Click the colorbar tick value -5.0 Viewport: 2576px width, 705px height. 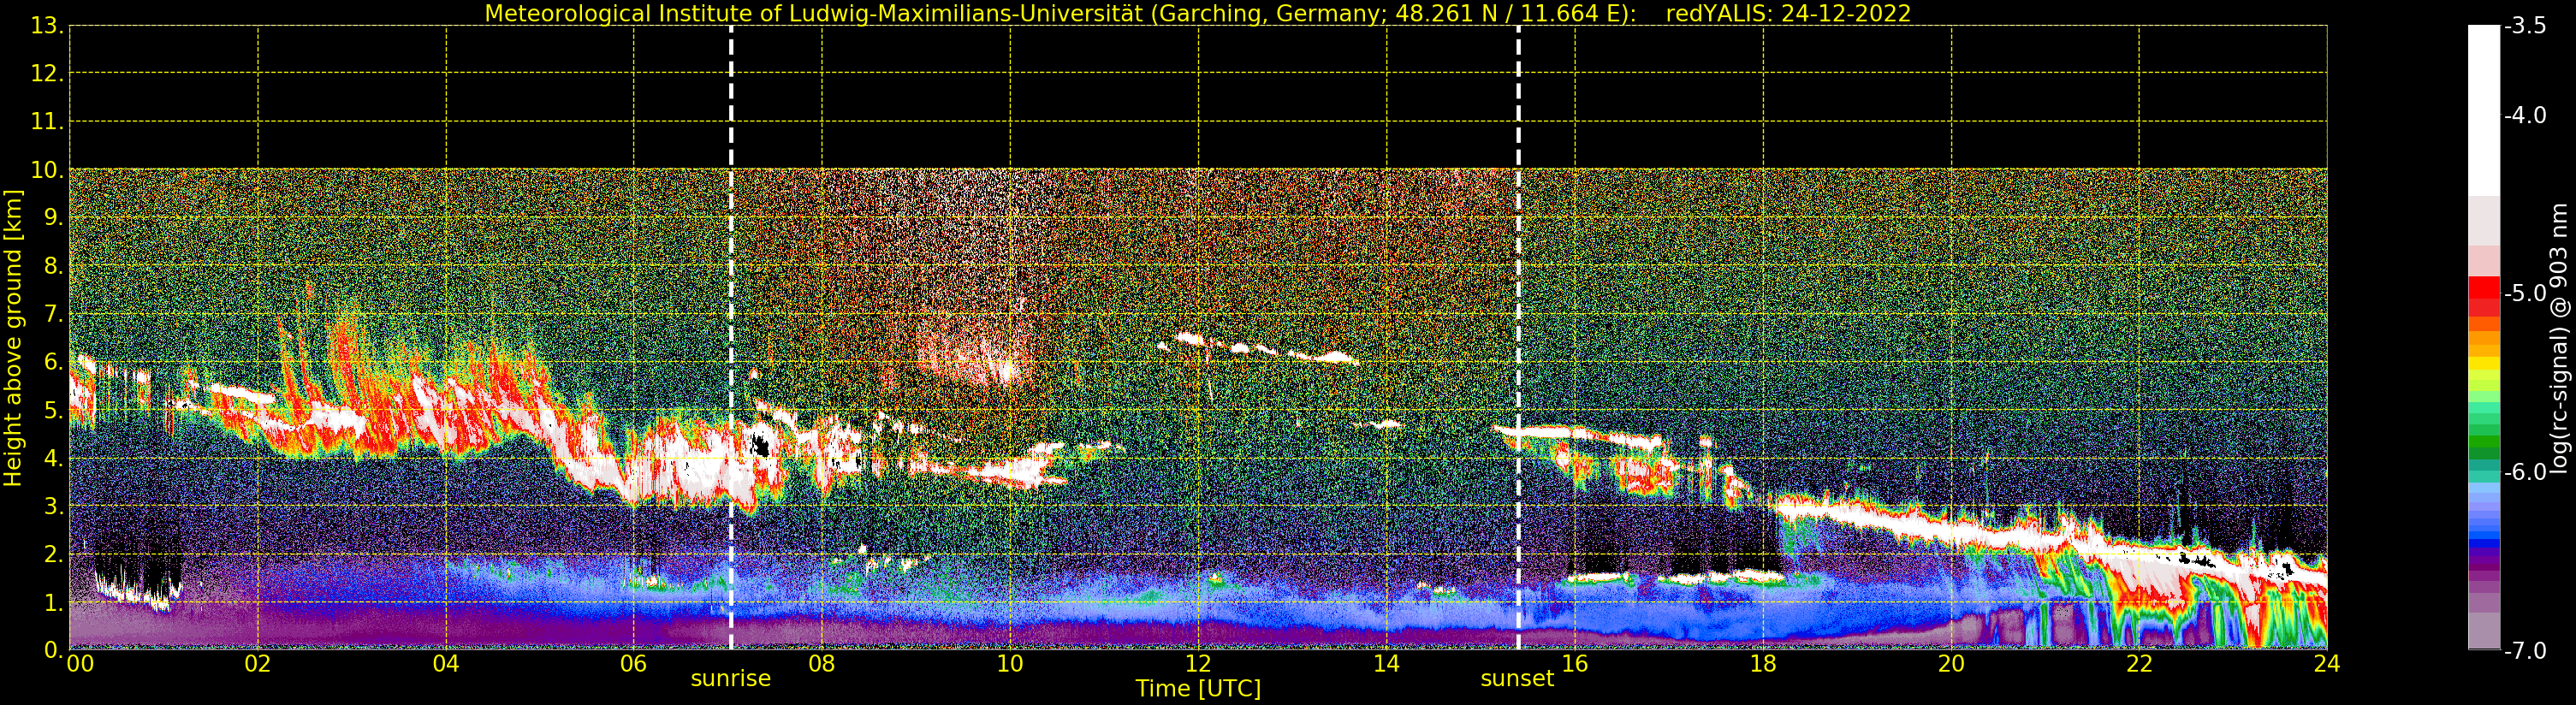click(2525, 294)
